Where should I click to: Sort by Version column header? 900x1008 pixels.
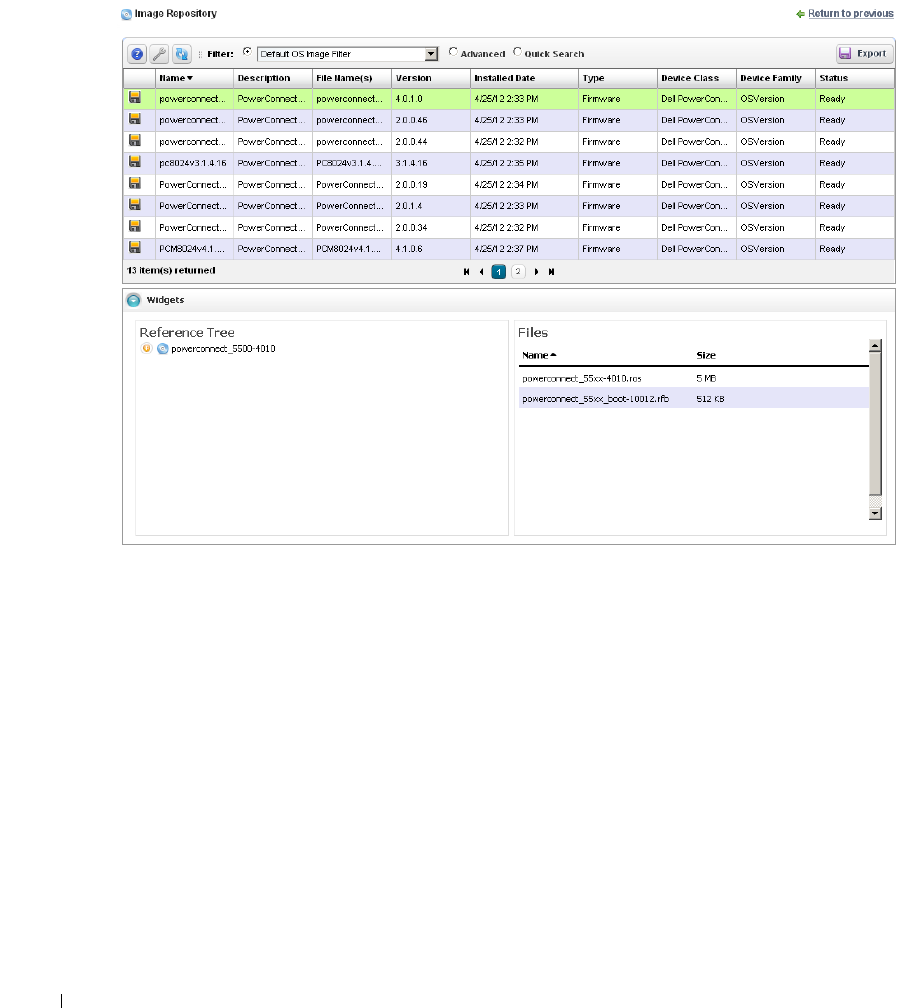point(413,78)
